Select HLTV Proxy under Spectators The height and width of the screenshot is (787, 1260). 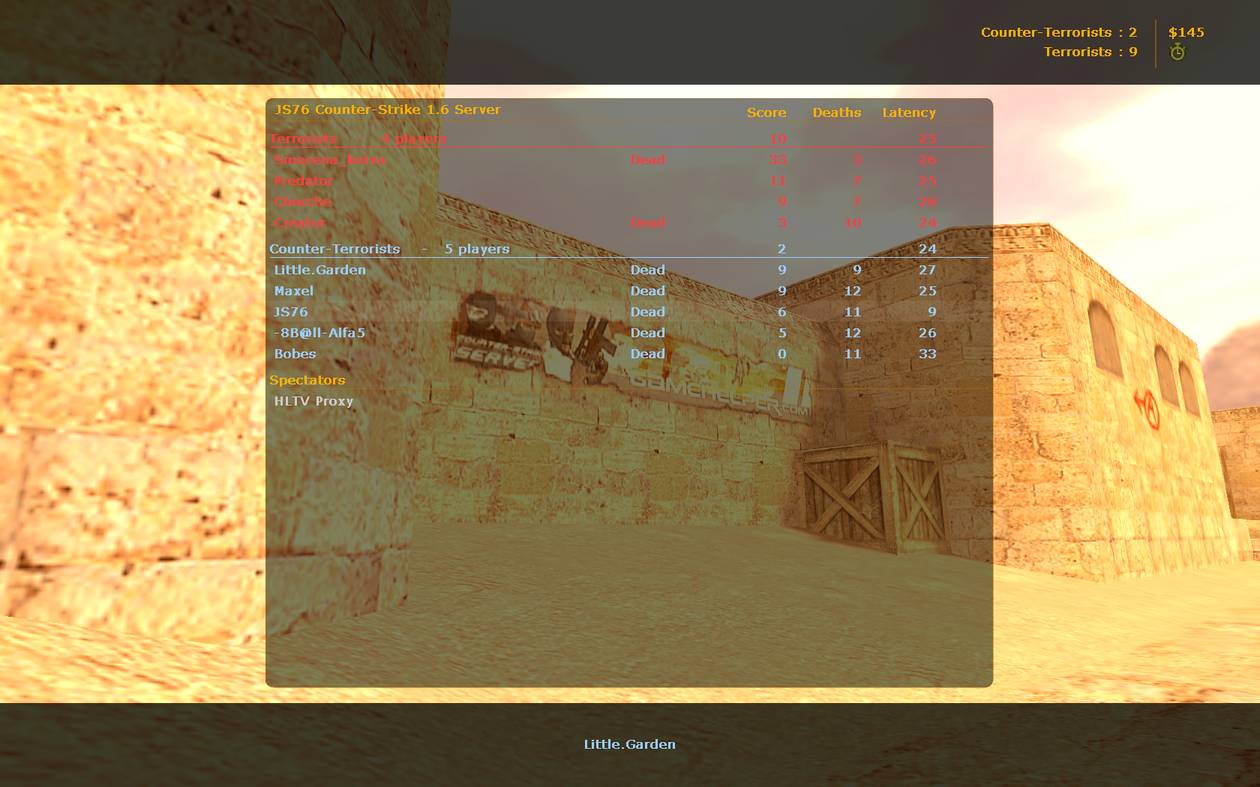pyautogui.click(x=314, y=401)
